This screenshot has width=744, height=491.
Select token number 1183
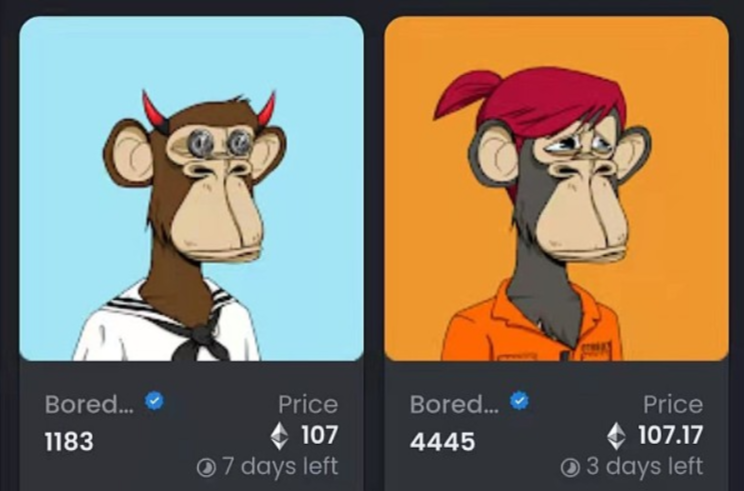tap(69, 442)
